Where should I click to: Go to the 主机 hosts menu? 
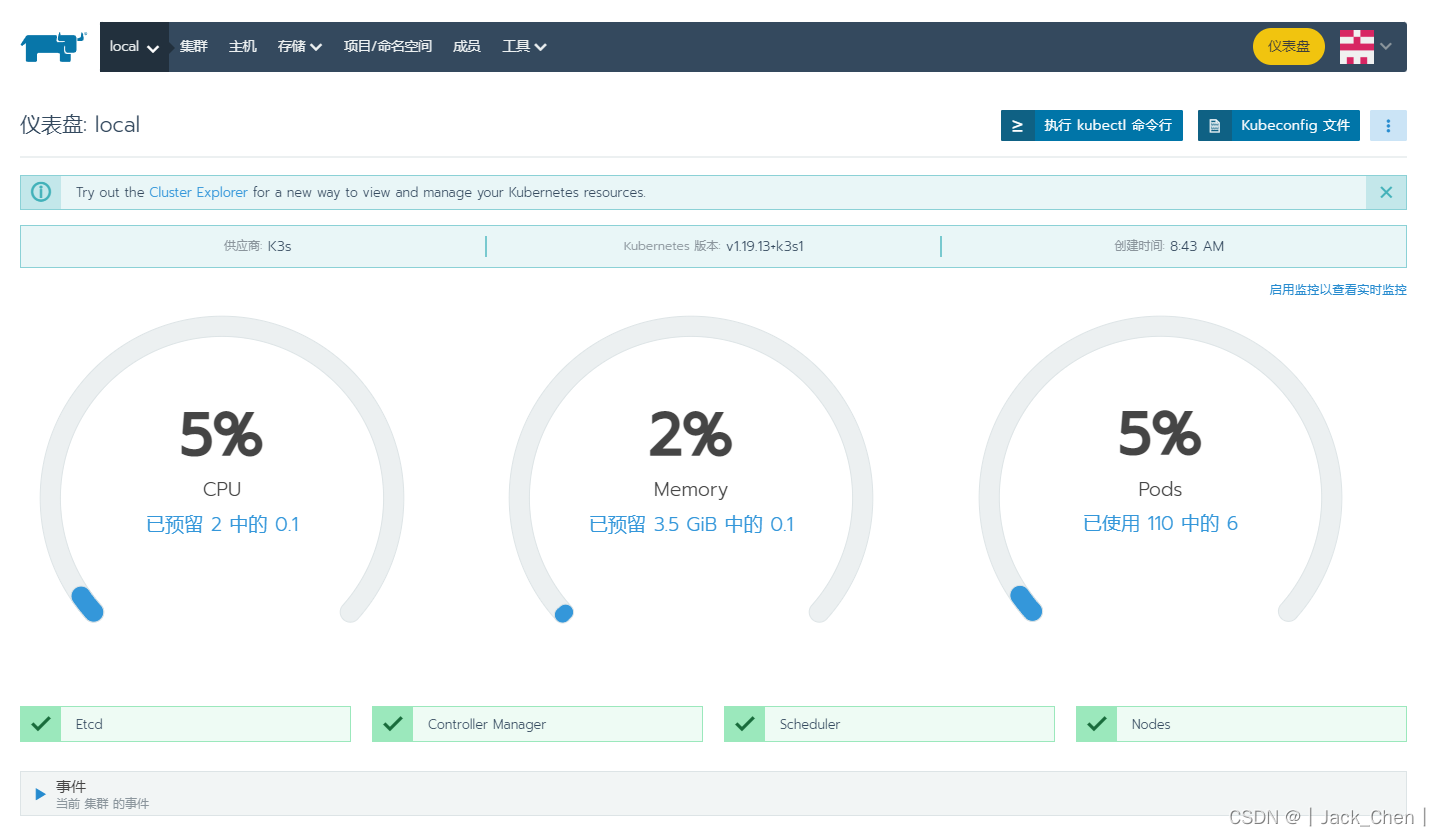point(243,47)
